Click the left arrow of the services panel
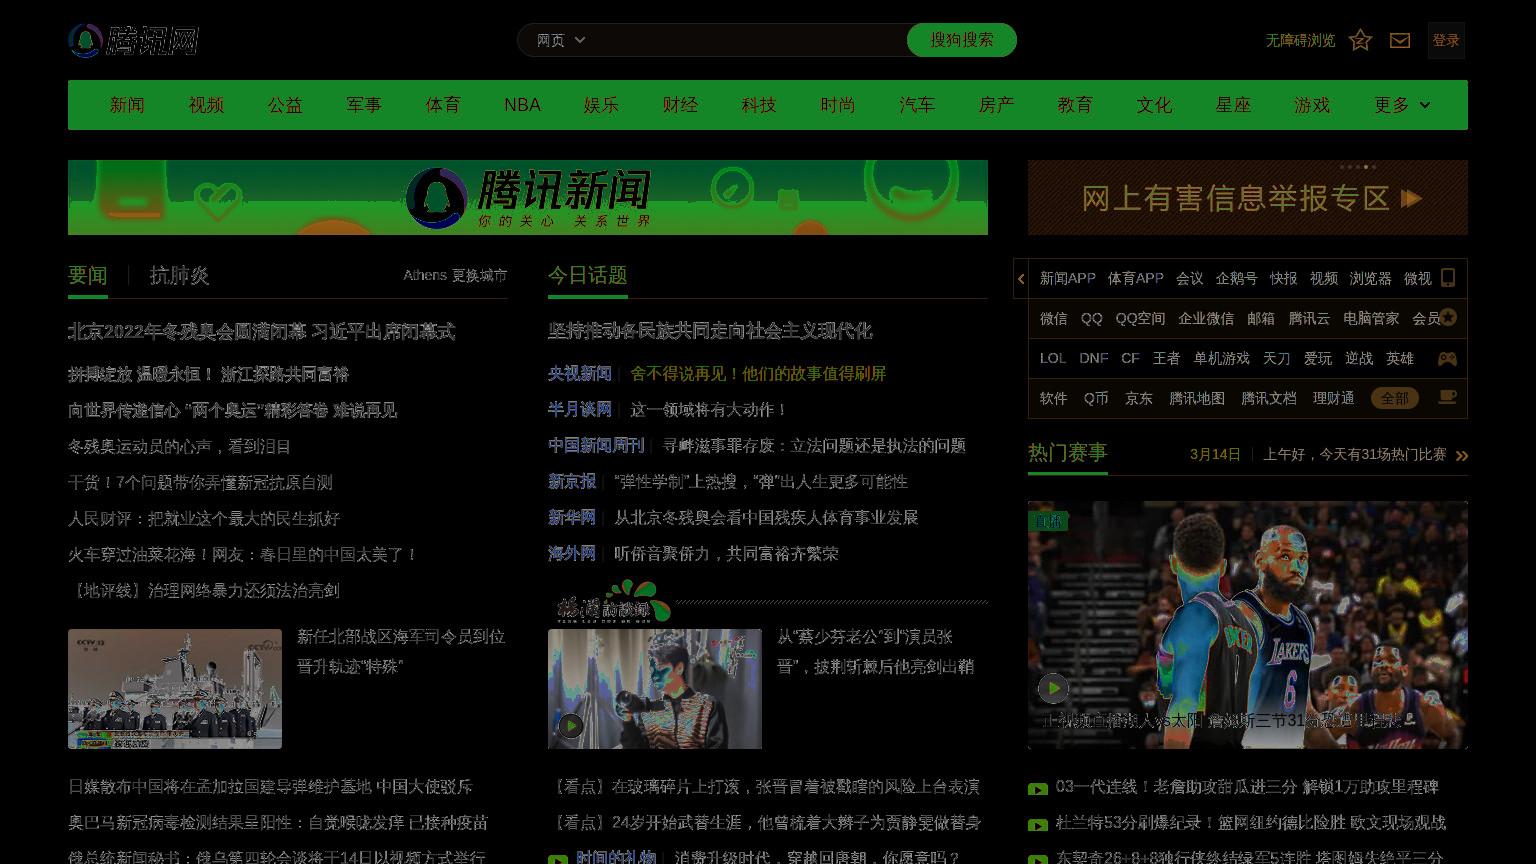Image resolution: width=1536 pixels, height=864 pixels. 1020,279
